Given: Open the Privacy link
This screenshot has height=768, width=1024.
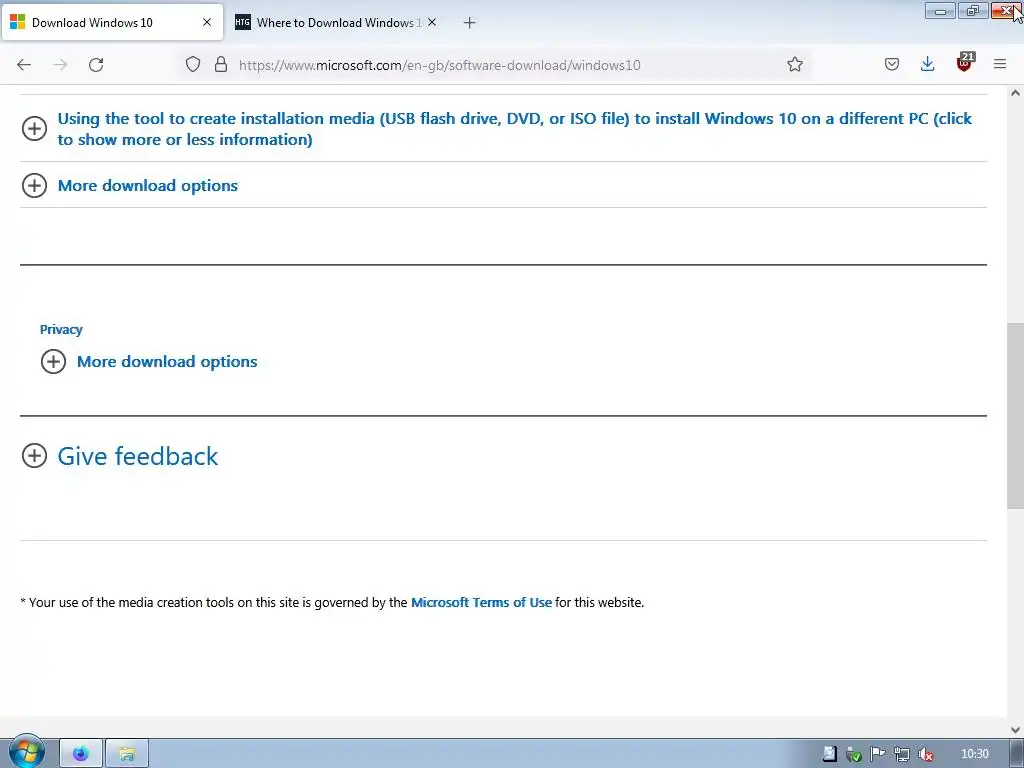Looking at the screenshot, I should click(x=61, y=329).
